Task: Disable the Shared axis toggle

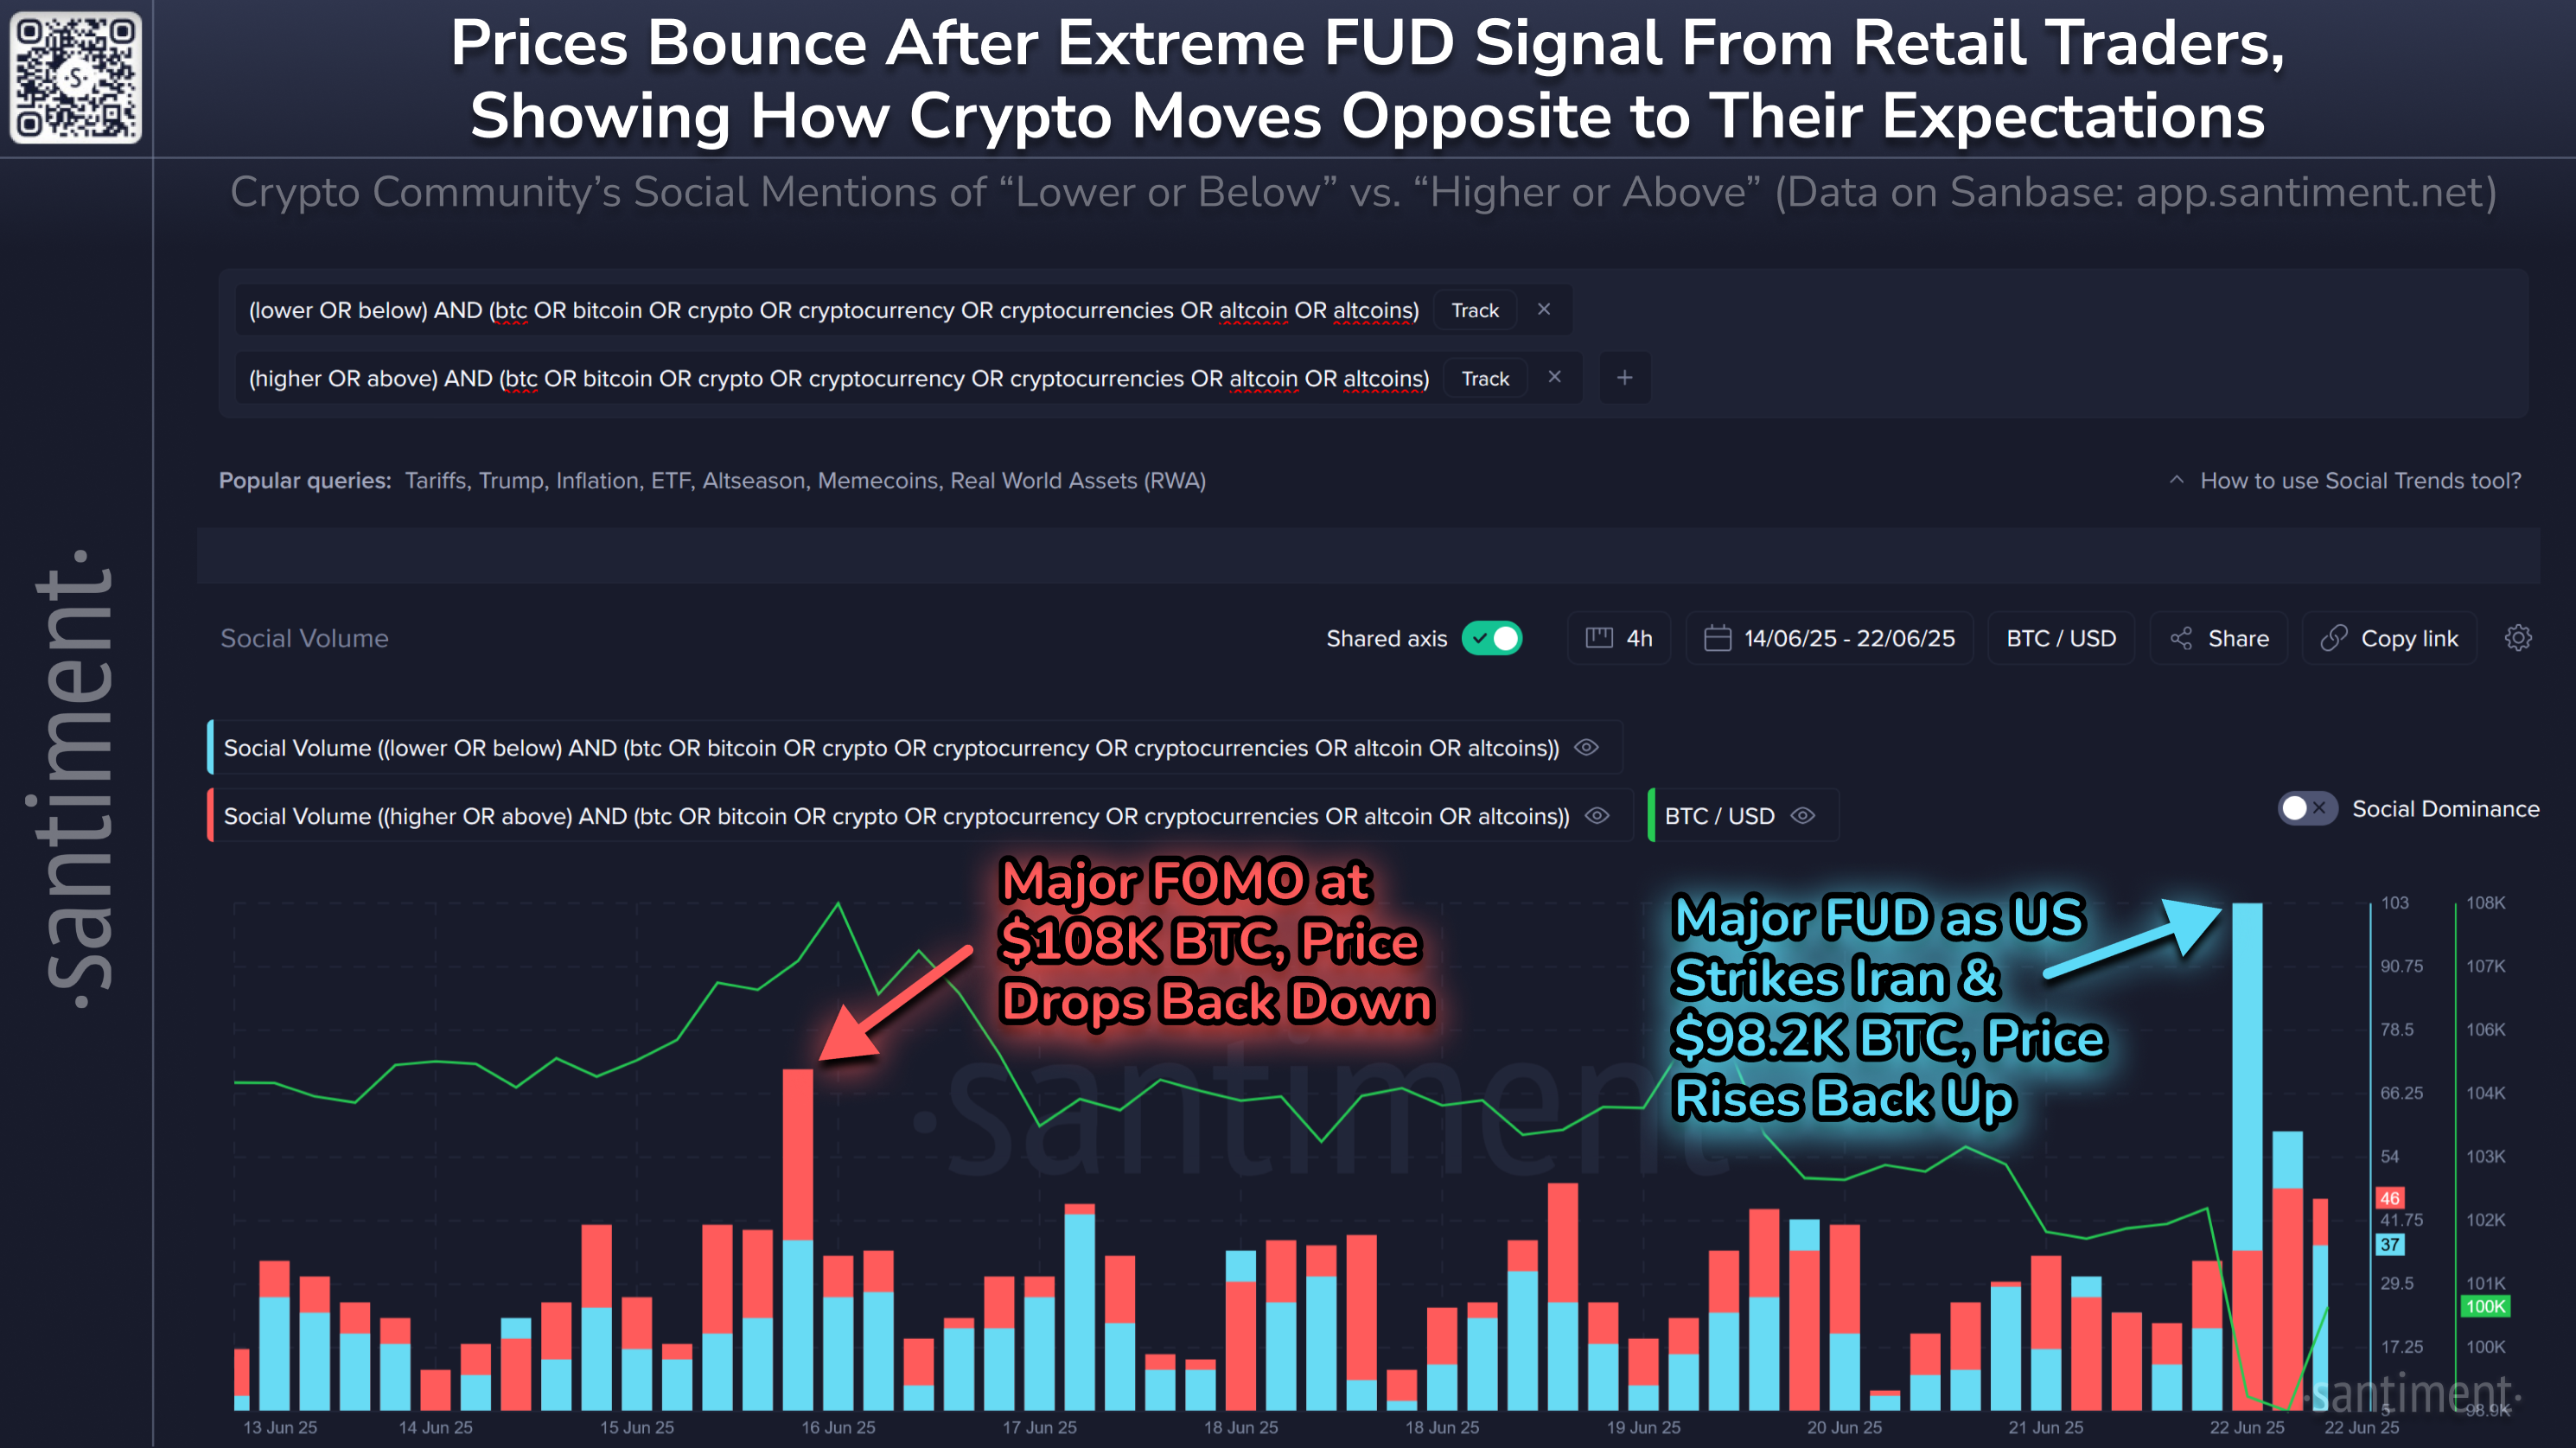Action: coord(1491,638)
